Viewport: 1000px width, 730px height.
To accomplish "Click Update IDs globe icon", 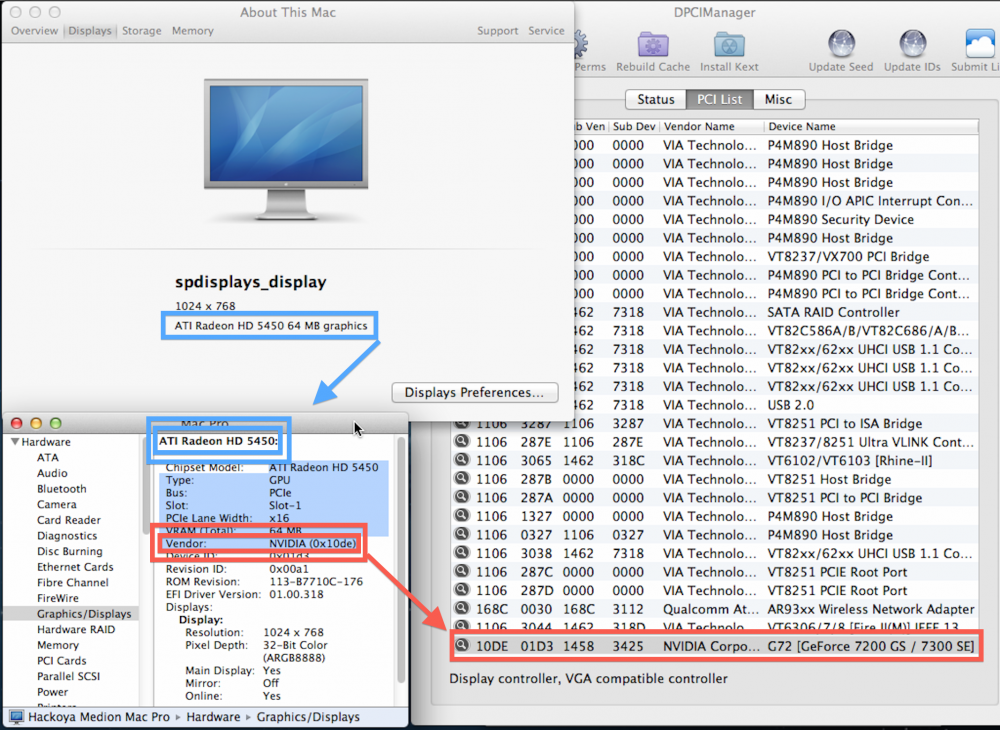I will pyautogui.click(x=912, y=45).
